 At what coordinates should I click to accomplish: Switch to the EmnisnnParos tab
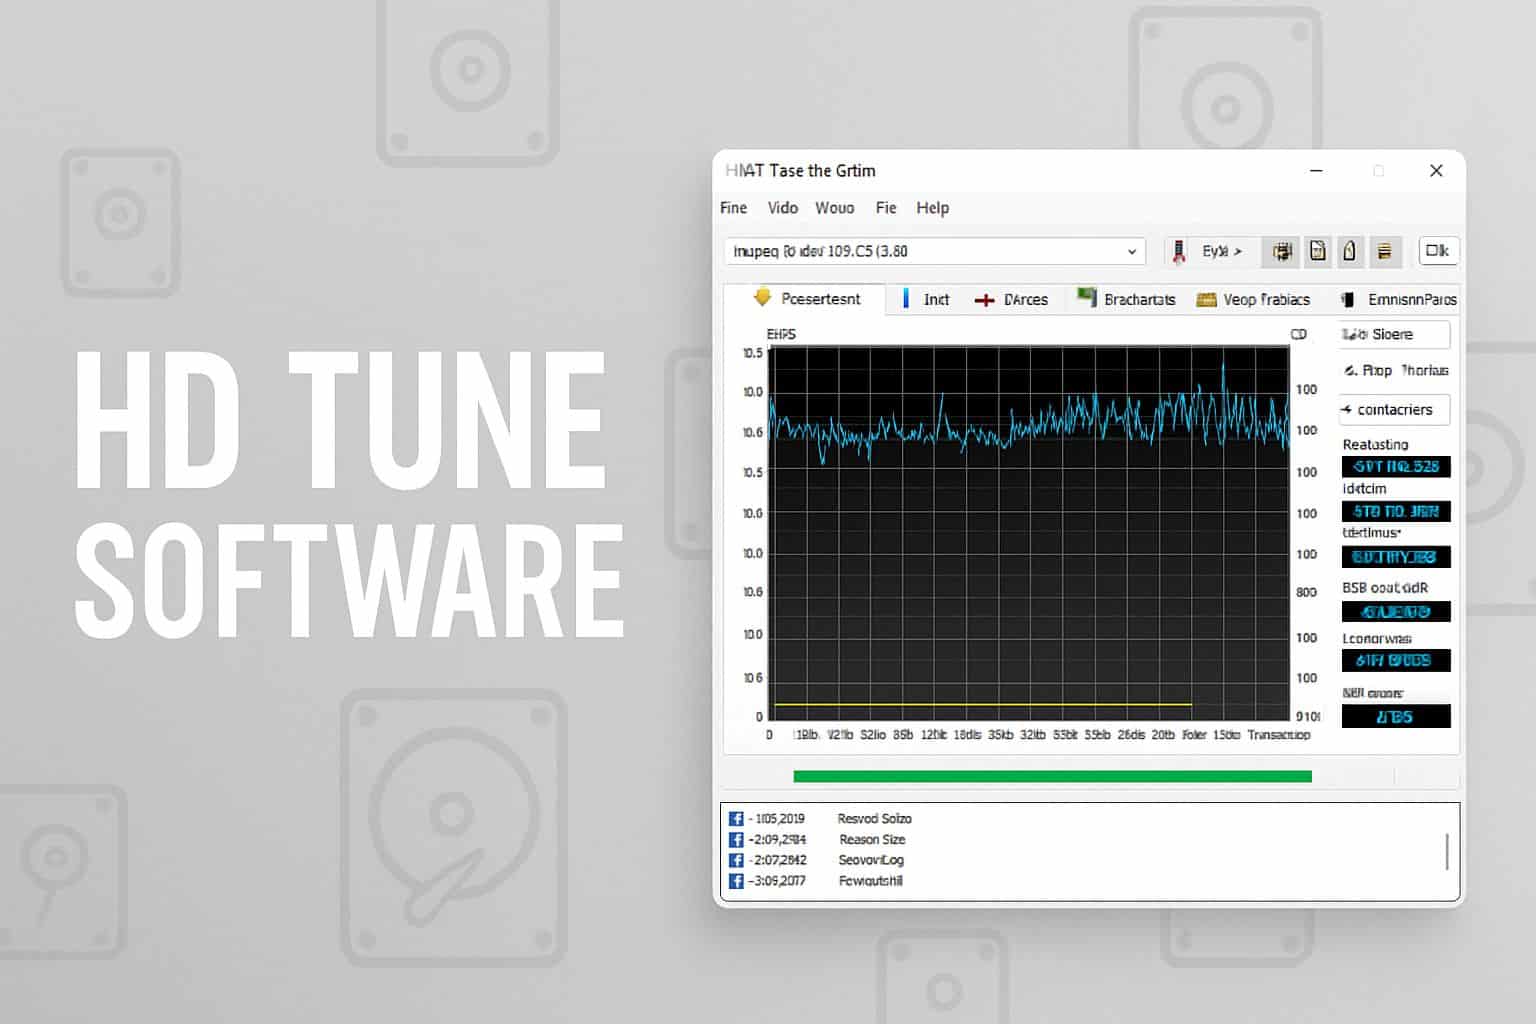(x=1399, y=299)
